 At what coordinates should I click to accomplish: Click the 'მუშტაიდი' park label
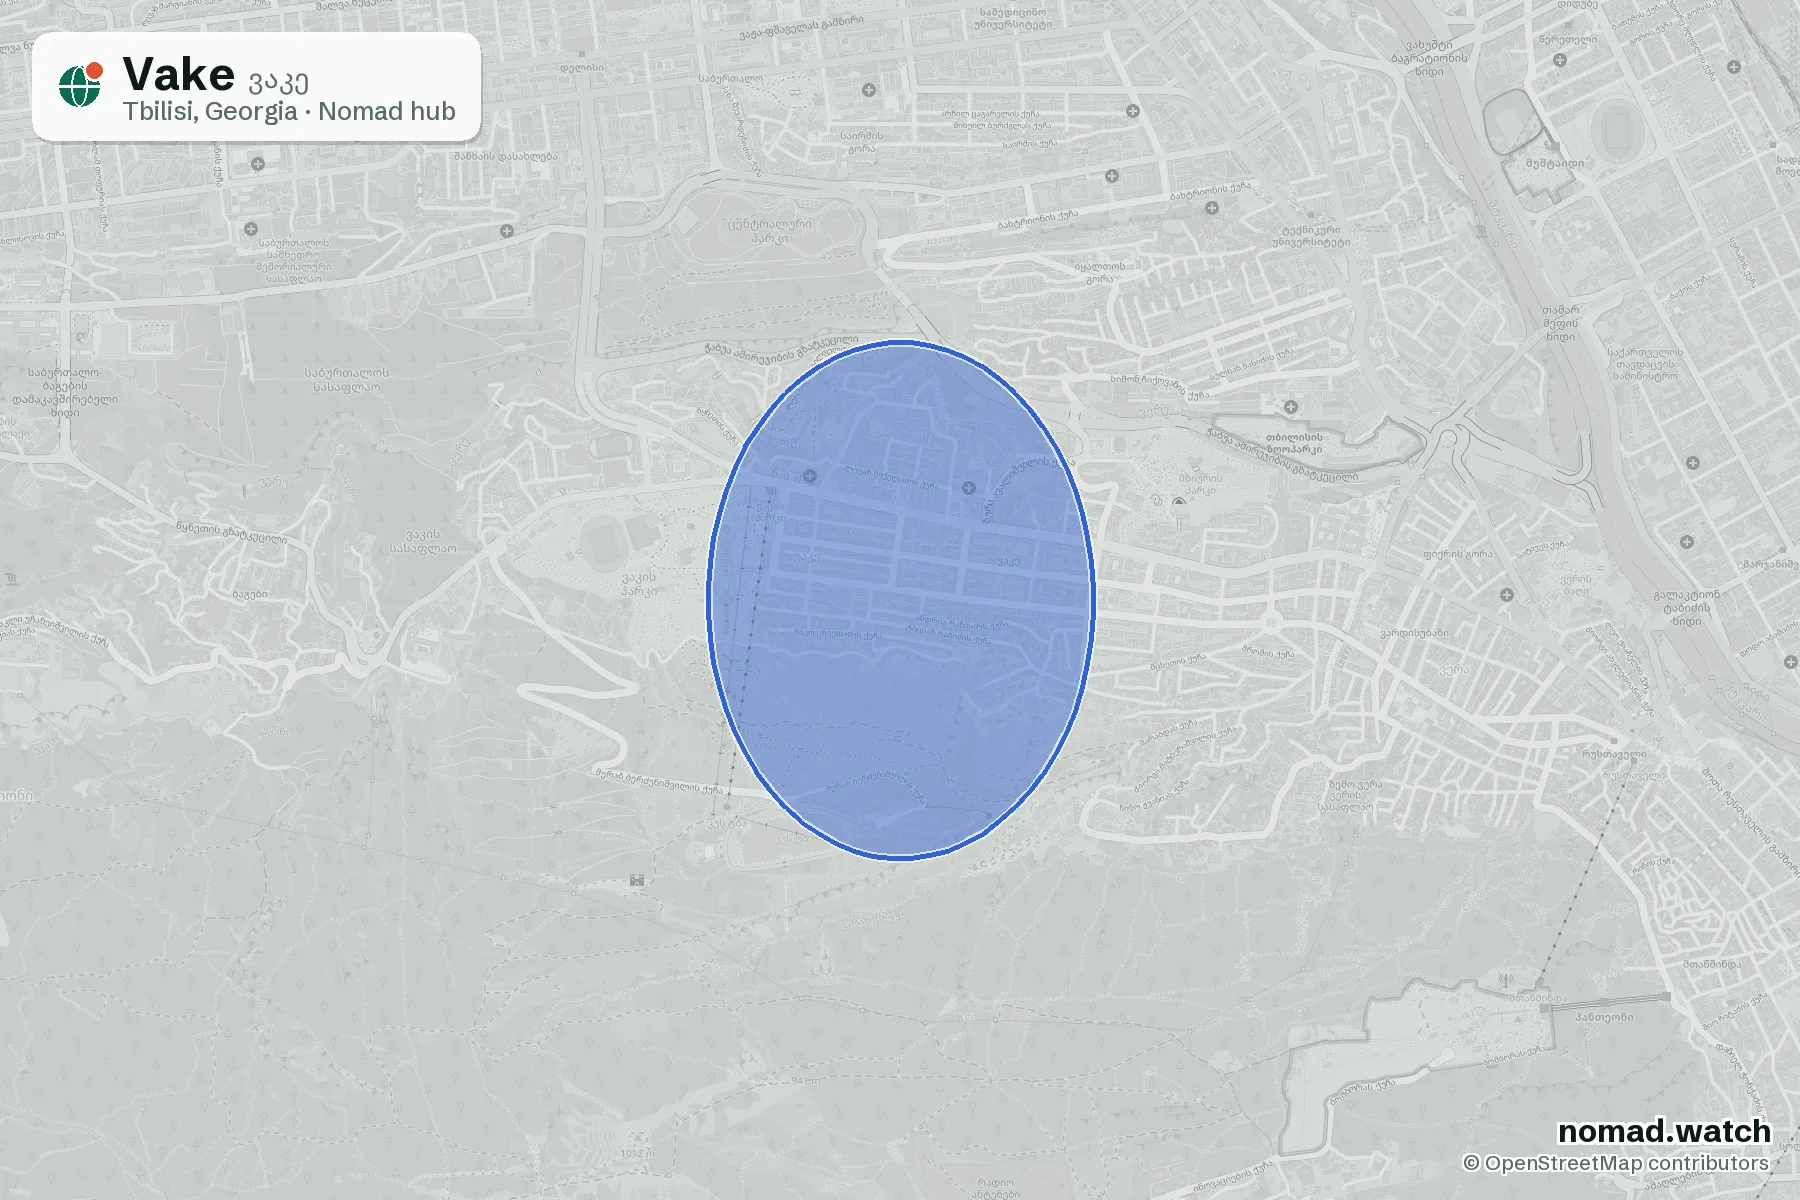click(x=1555, y=163)
